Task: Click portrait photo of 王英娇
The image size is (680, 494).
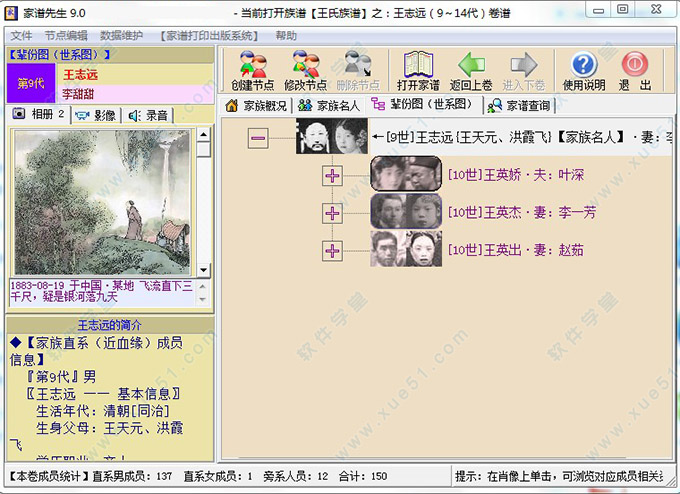Action: tap(406, 174)
